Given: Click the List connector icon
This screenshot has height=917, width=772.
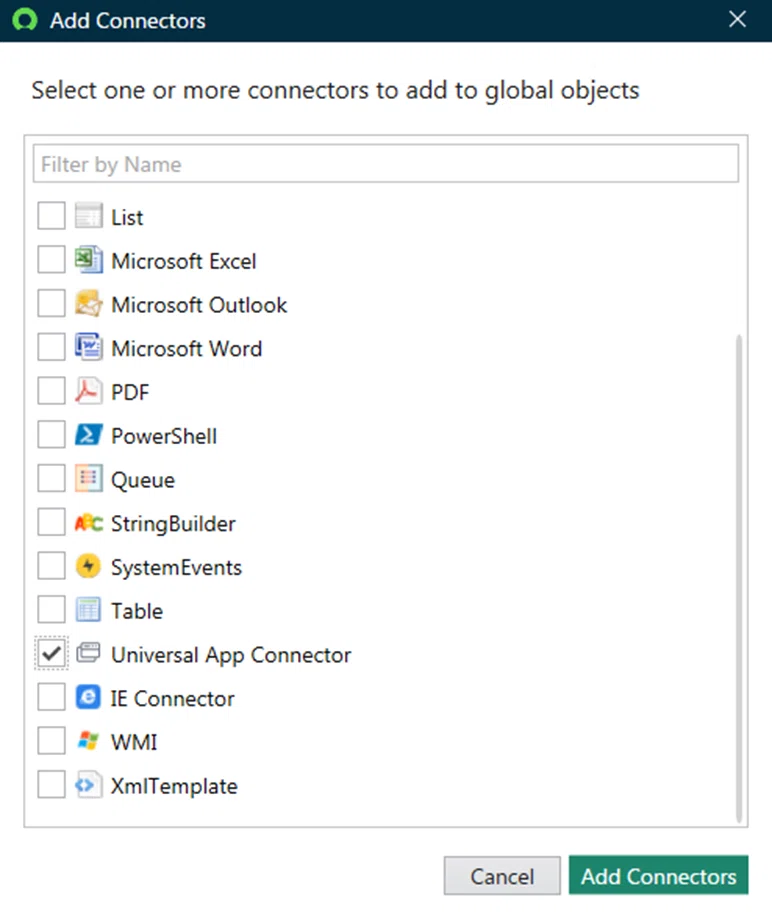Looking at the screenshot, I should click(89, 216).
